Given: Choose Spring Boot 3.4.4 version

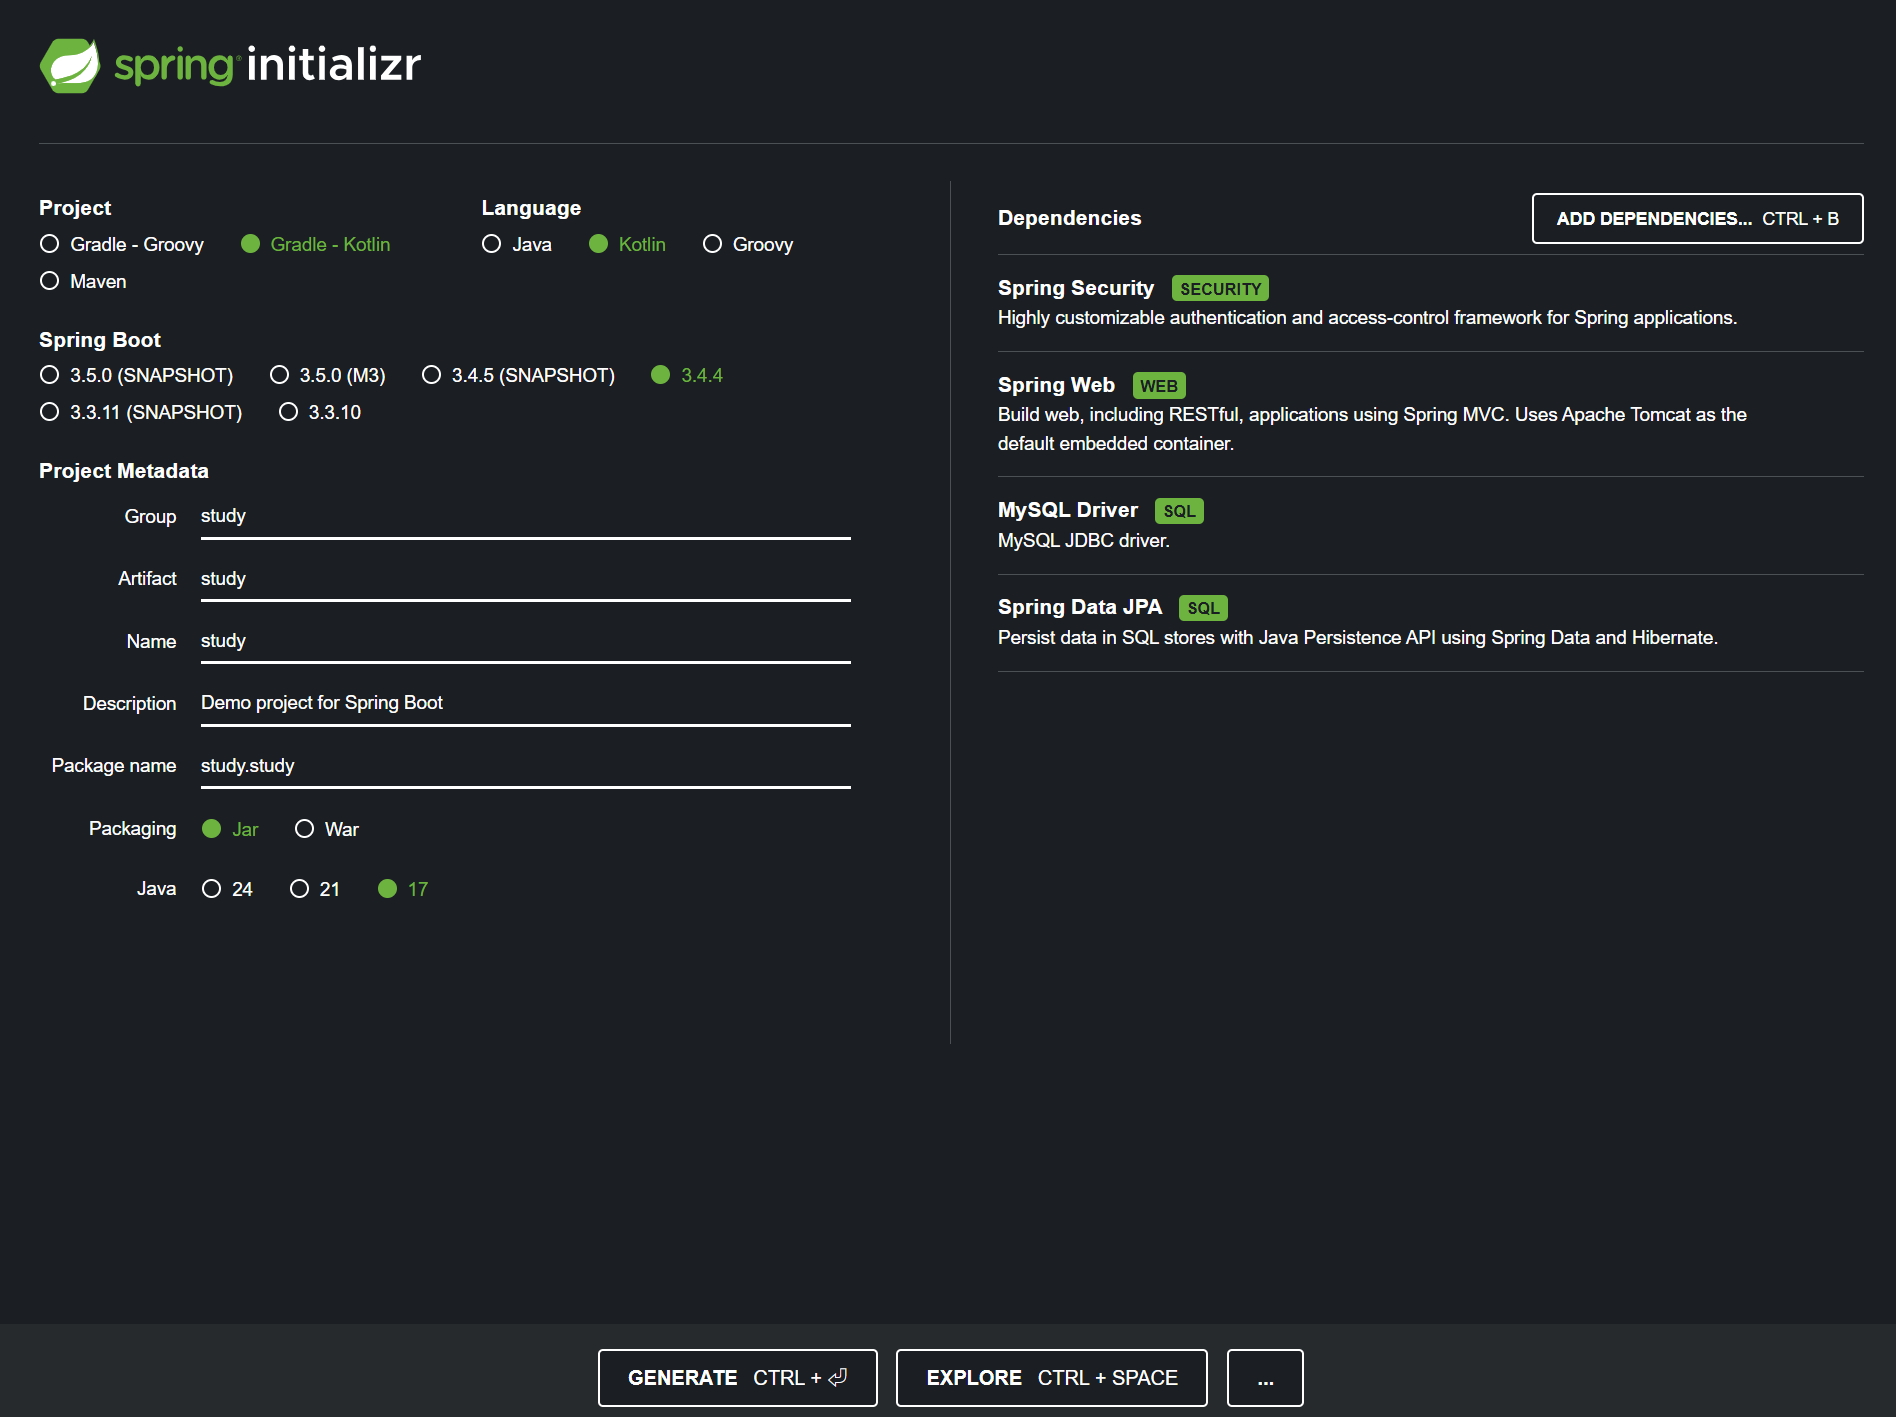Looking at the screenshot, I should point(687,375).
